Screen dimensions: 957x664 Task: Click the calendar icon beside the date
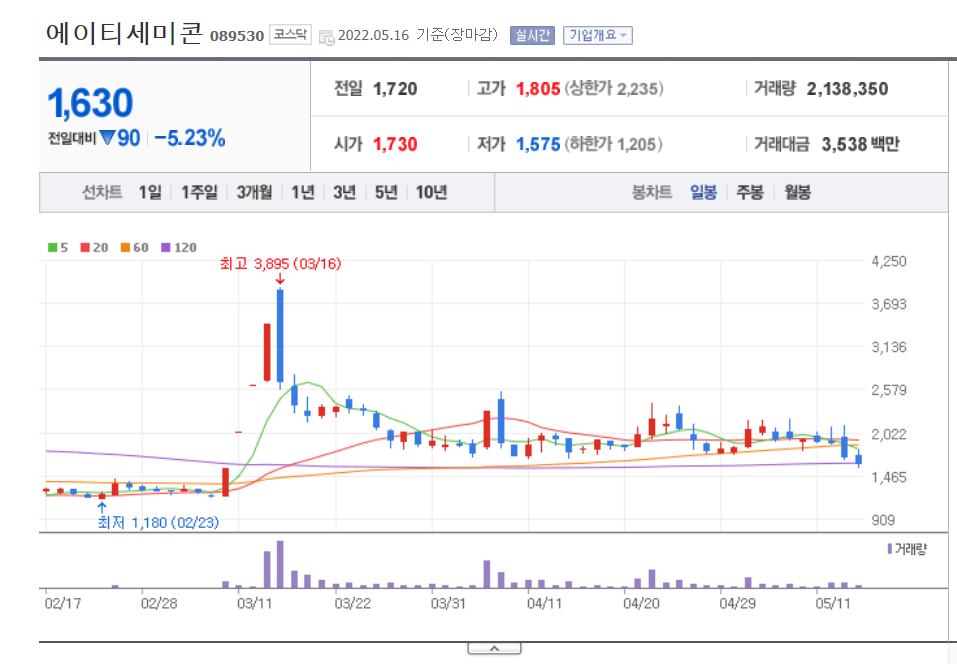click(x=327, y=37)
